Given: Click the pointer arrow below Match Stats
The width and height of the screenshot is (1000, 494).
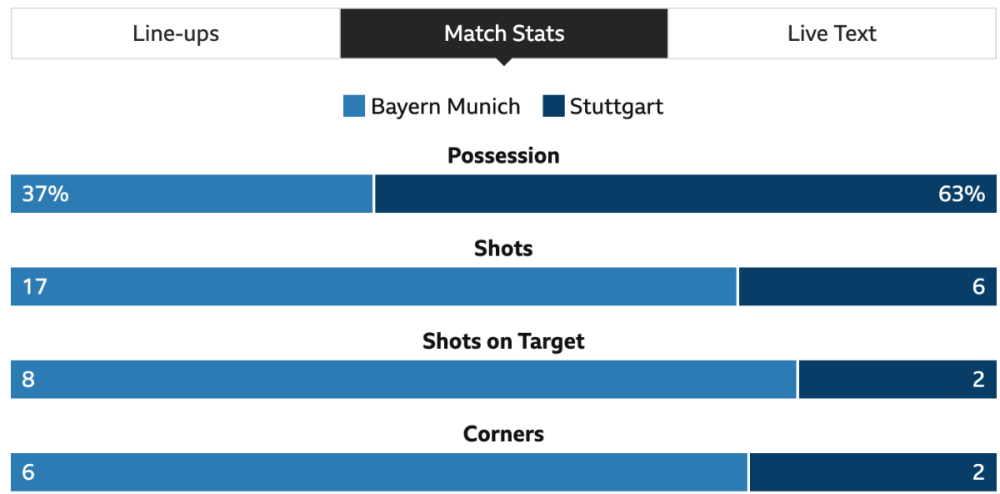Looking at the screenshot, I should (x=504, y=62).
